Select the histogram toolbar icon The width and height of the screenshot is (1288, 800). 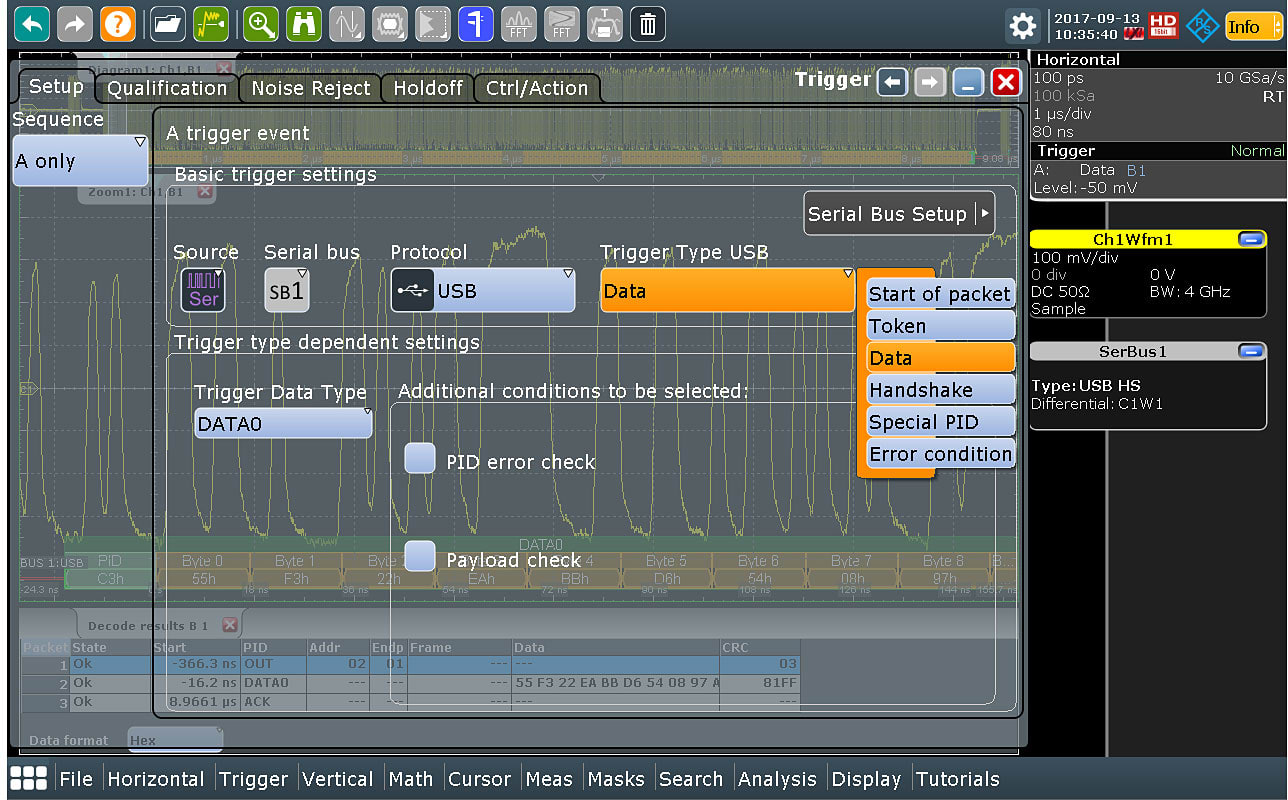(x=433, y=23)
